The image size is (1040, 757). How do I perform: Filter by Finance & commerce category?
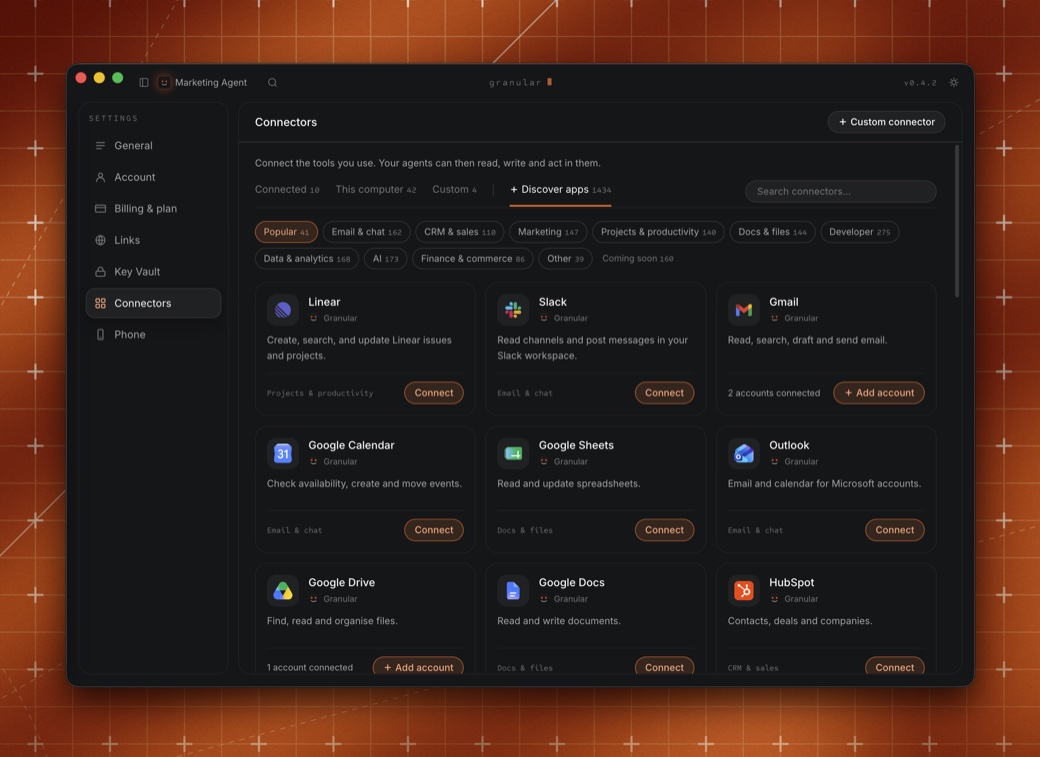click(x=472, y=259)
